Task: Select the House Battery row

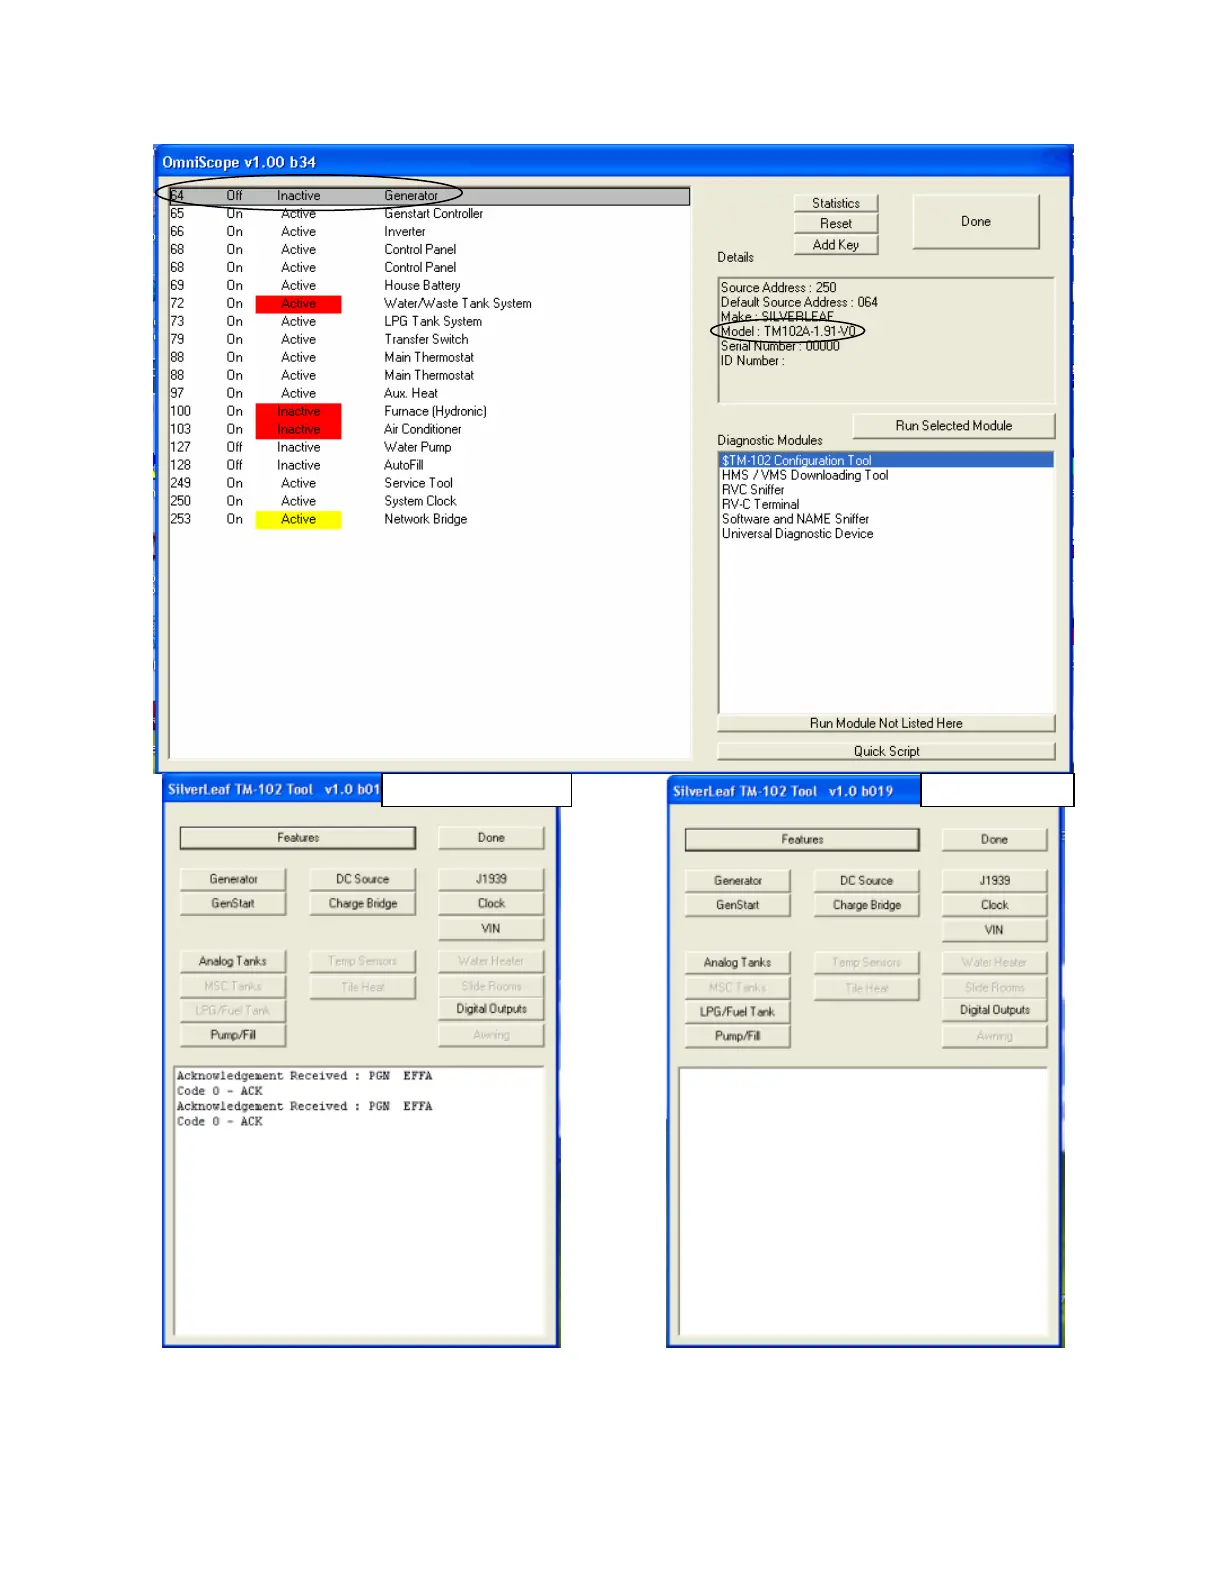Action: pos(430,286)
